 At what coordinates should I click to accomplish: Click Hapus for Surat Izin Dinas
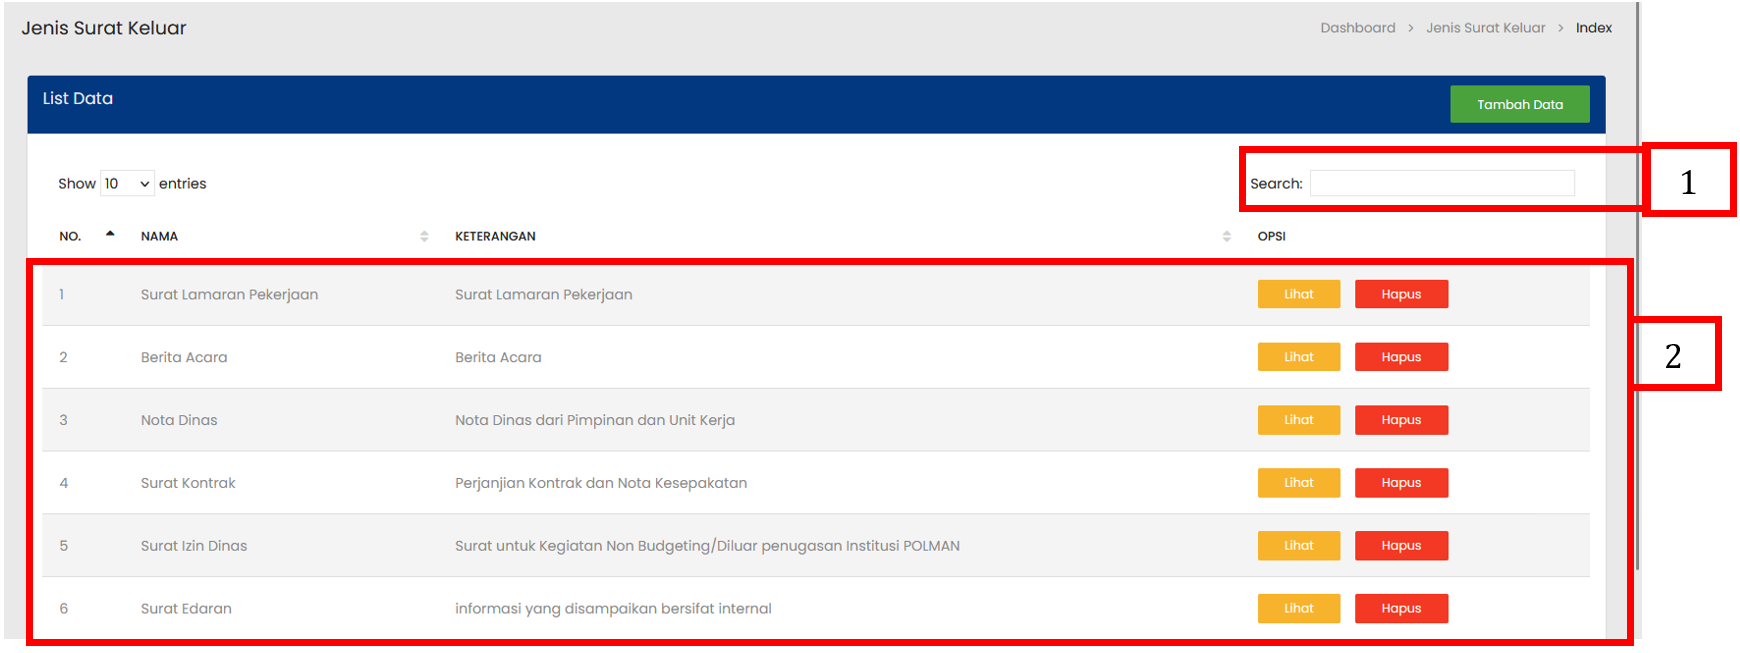[x=1400, y=546]
